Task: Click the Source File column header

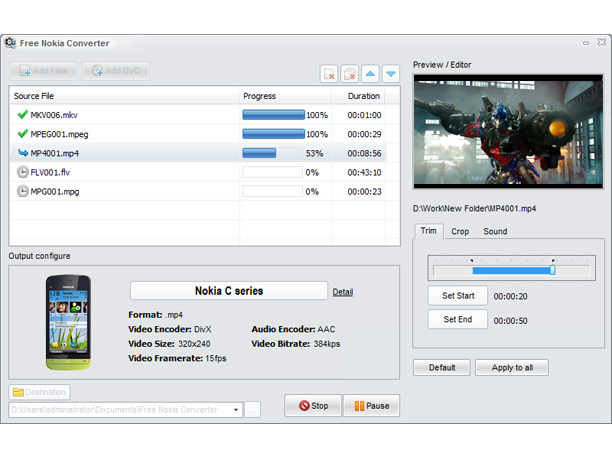Action: (125, 96)
